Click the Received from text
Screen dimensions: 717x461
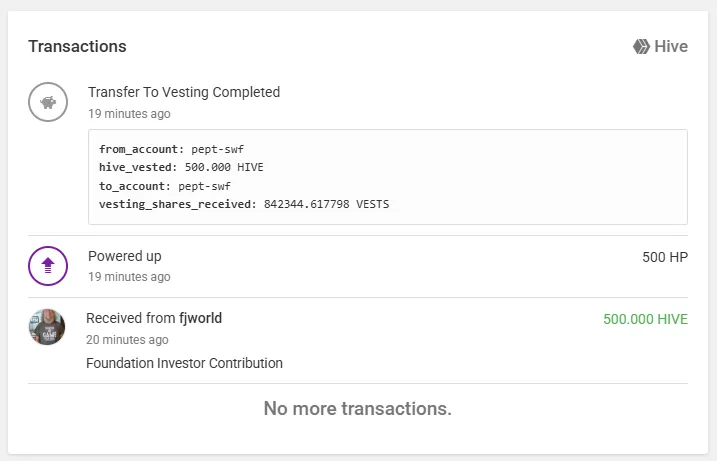131,318
